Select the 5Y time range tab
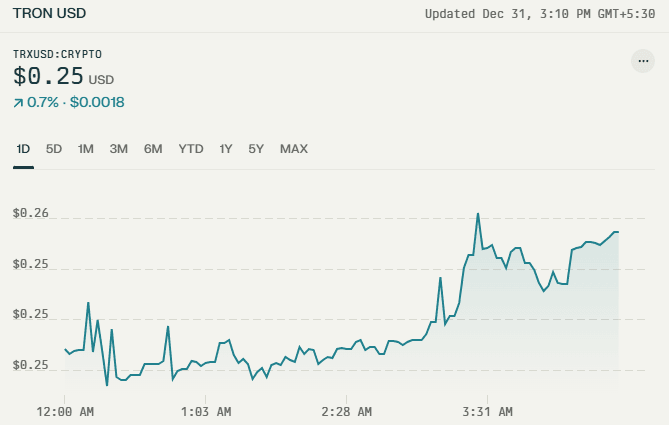 (256, 149)
